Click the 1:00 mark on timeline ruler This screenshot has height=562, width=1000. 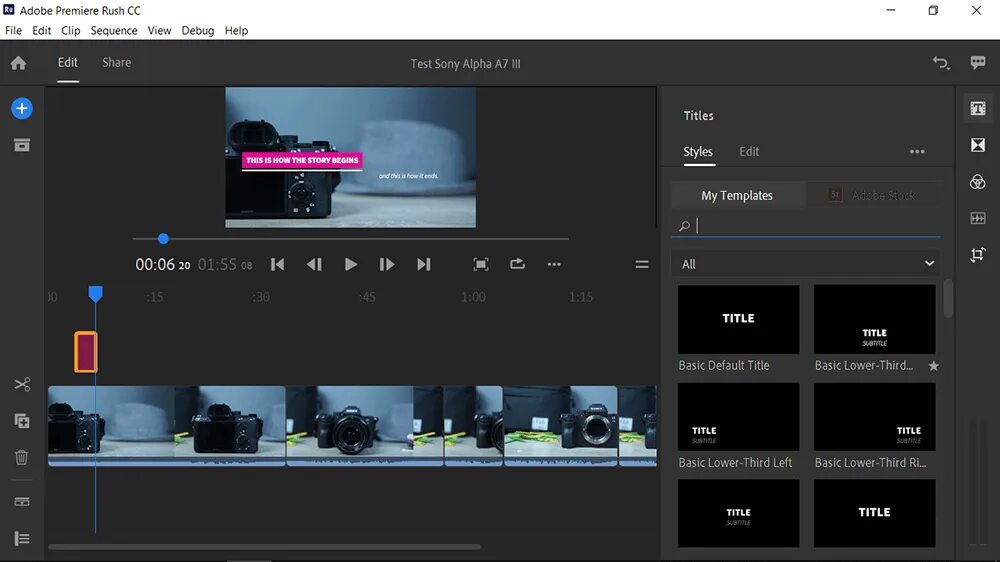coord(473,297)
